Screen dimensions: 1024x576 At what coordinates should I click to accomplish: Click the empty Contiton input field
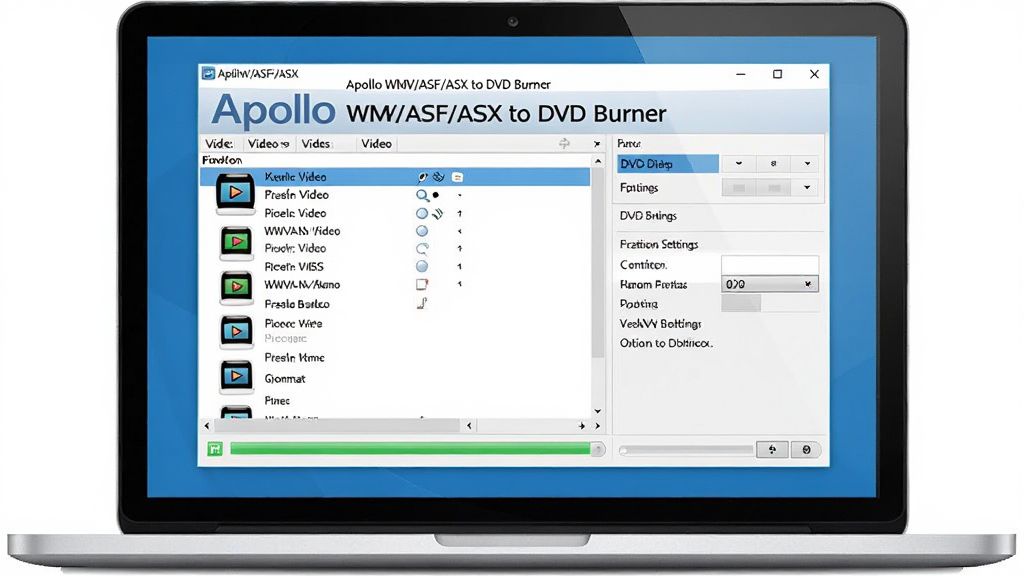(770, 264)
